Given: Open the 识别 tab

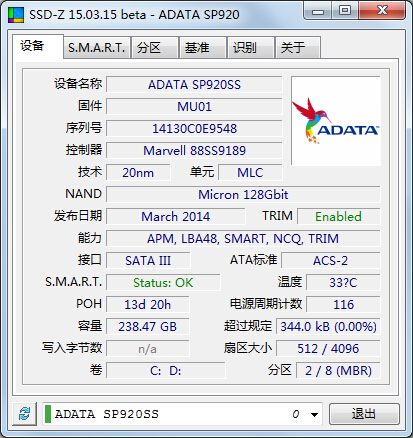Looking at the screenshot, I should (x=251, y=48).
